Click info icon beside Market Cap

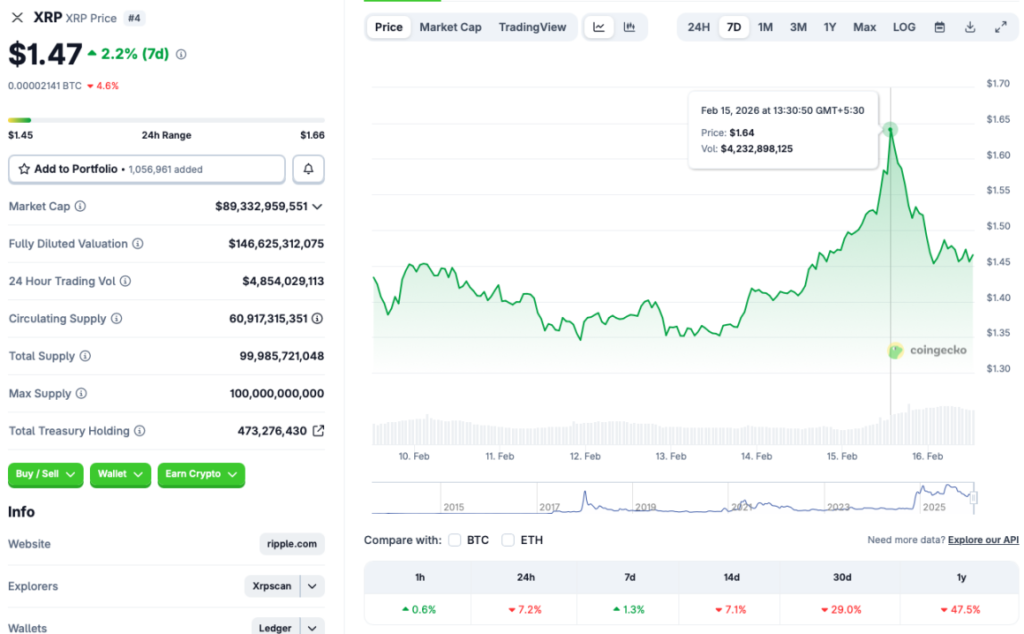point(80,206)
